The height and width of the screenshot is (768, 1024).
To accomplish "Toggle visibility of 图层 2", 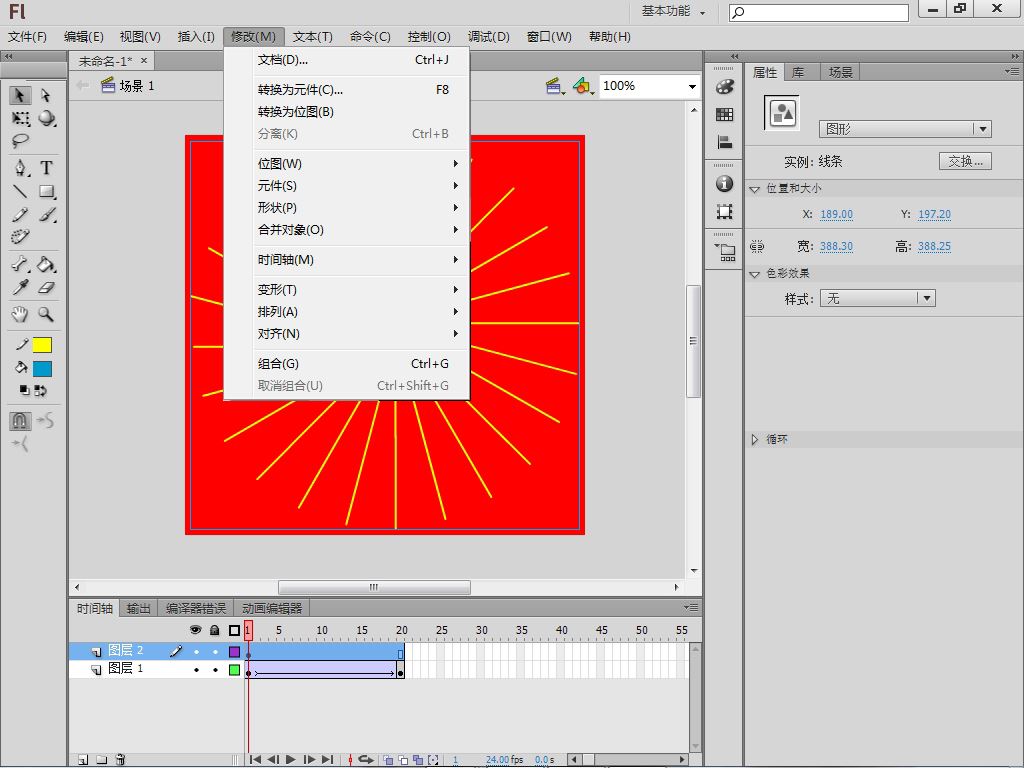I will 196,651.
